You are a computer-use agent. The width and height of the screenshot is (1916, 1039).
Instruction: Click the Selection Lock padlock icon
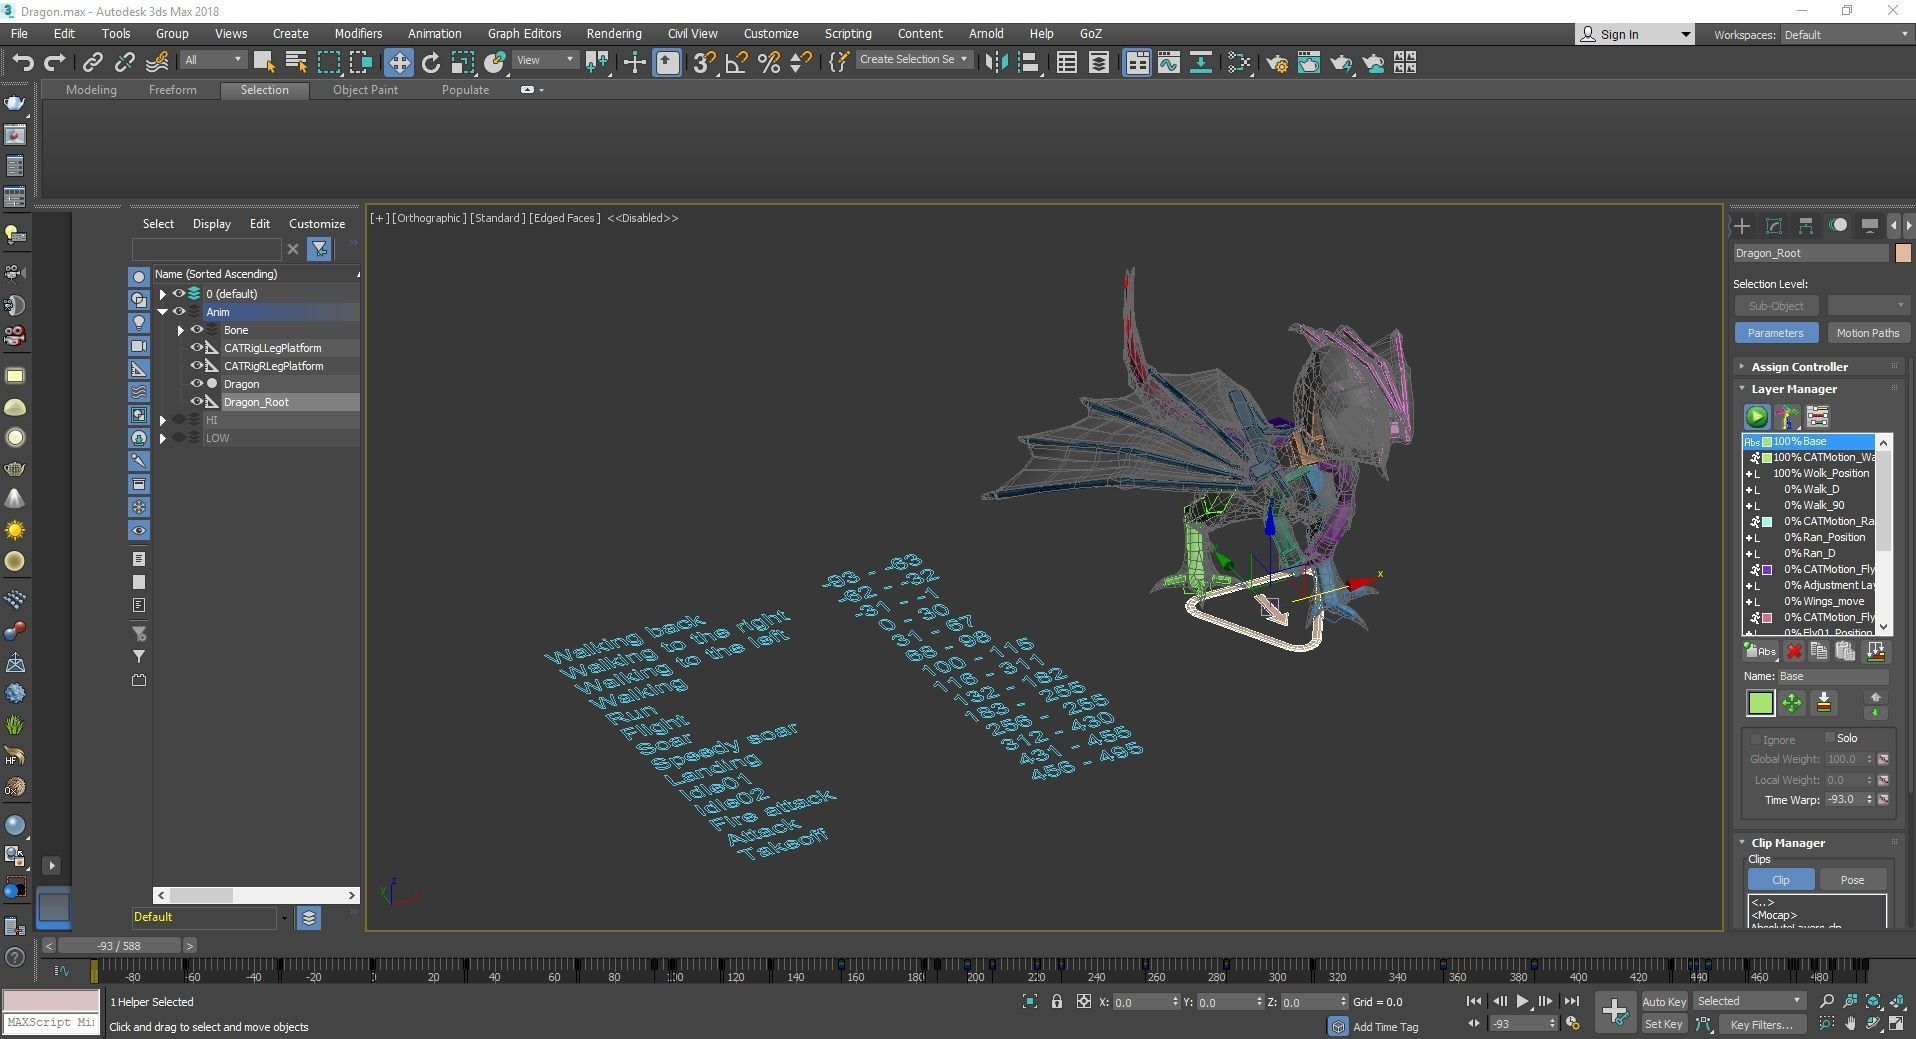1057,1001
